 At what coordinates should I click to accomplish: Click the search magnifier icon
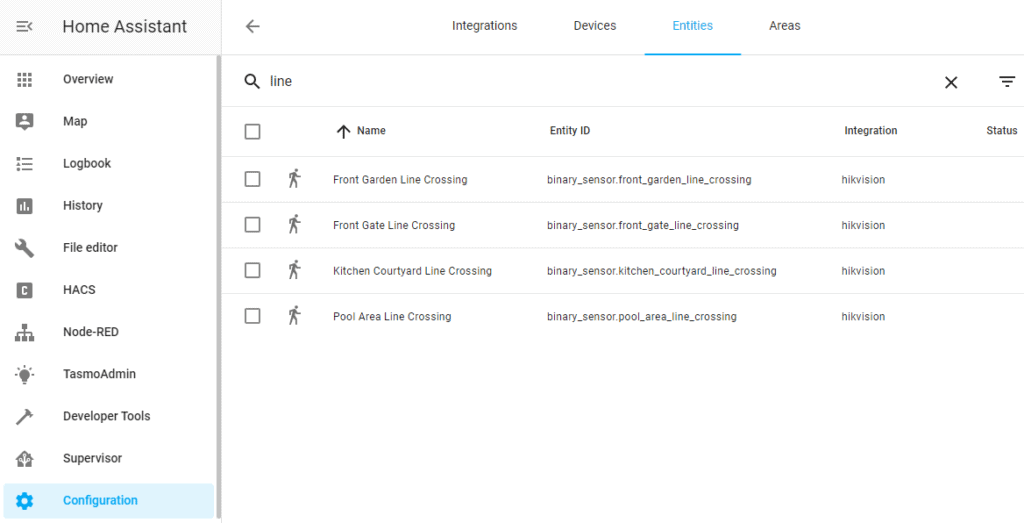point(252,82)
